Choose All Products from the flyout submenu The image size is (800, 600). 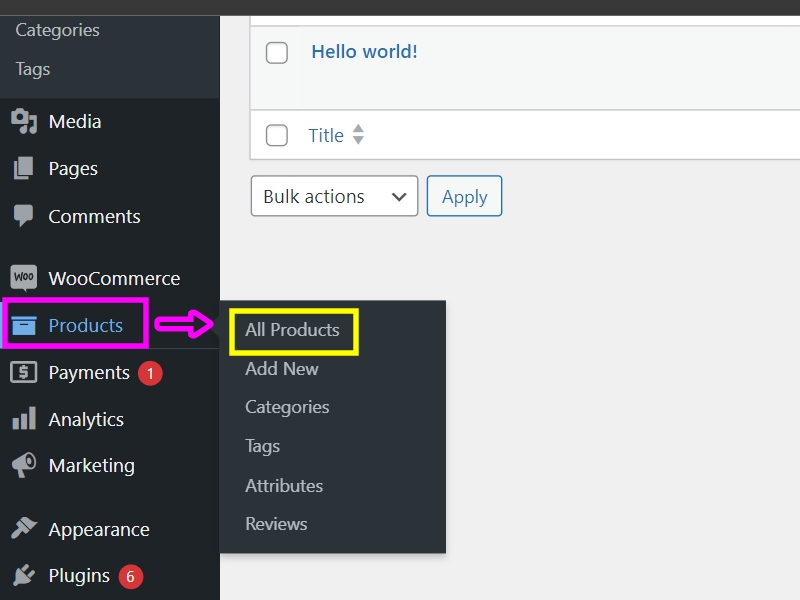(292, 330)
